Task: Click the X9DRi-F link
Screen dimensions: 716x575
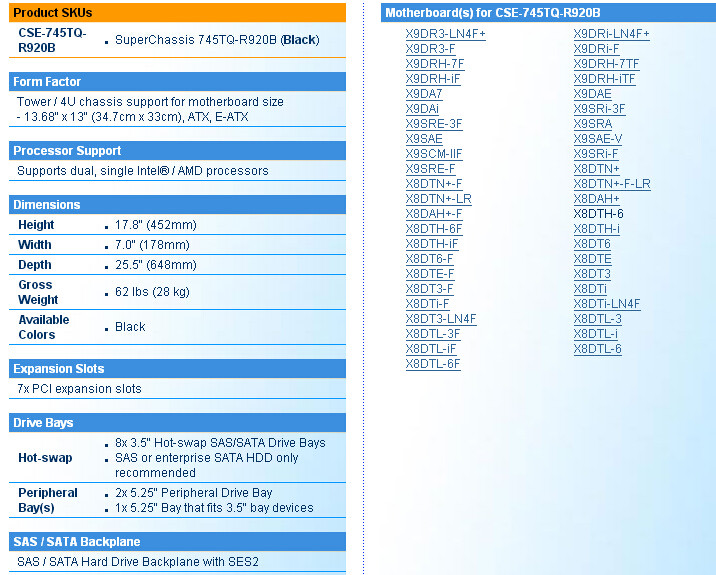Action: pyautogui.click(x=596, y=49)
